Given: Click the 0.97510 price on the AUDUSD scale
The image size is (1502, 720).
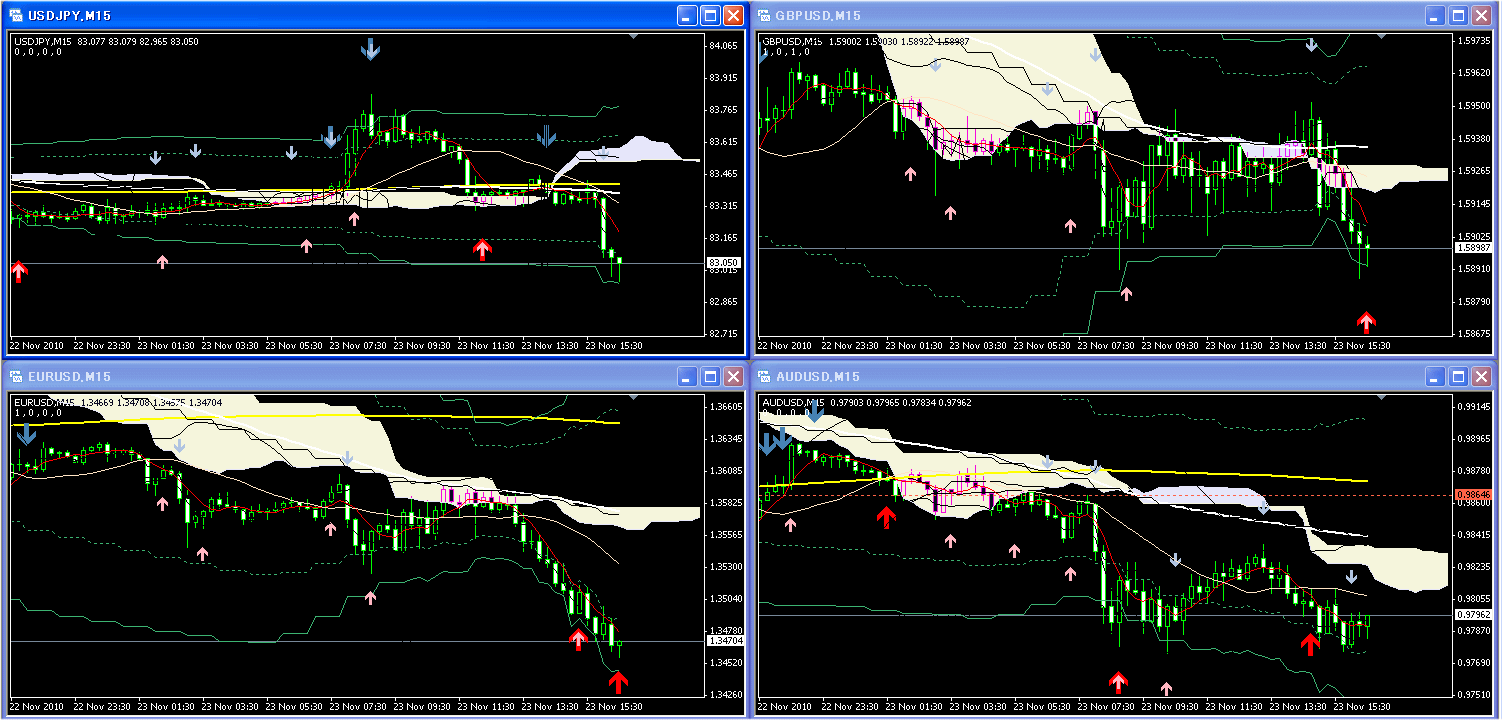Looking at the screenshot, I should 1475,695.
